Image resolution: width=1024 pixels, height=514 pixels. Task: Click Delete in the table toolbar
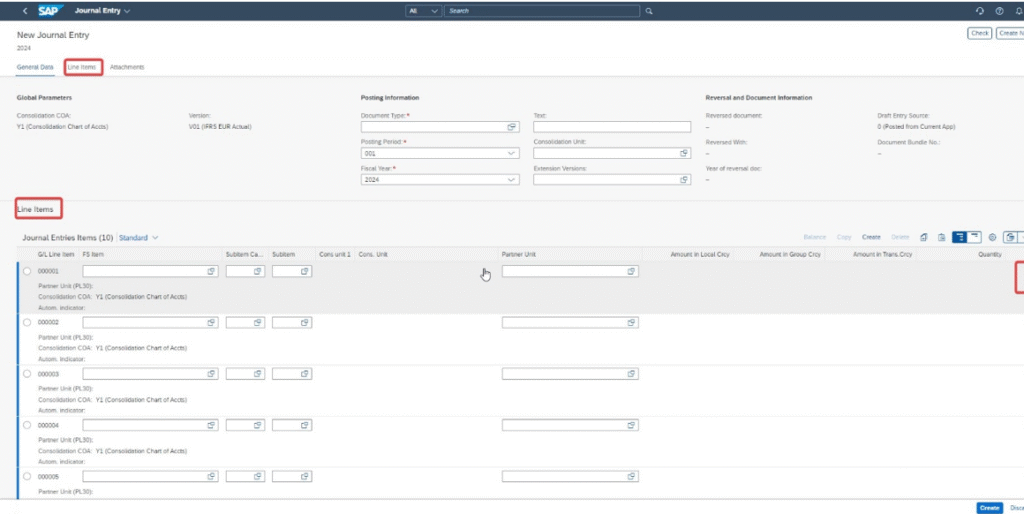click(900, 238)
